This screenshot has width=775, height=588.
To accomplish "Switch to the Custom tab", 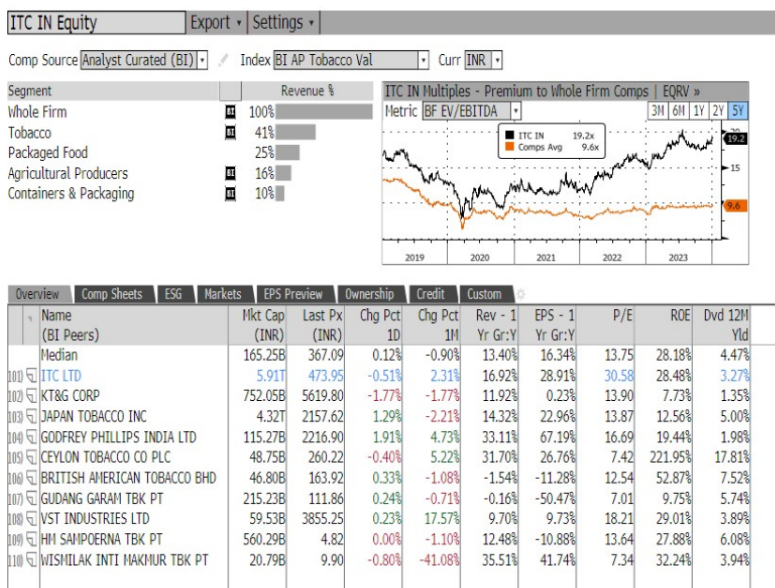I will tap(484, 294).
